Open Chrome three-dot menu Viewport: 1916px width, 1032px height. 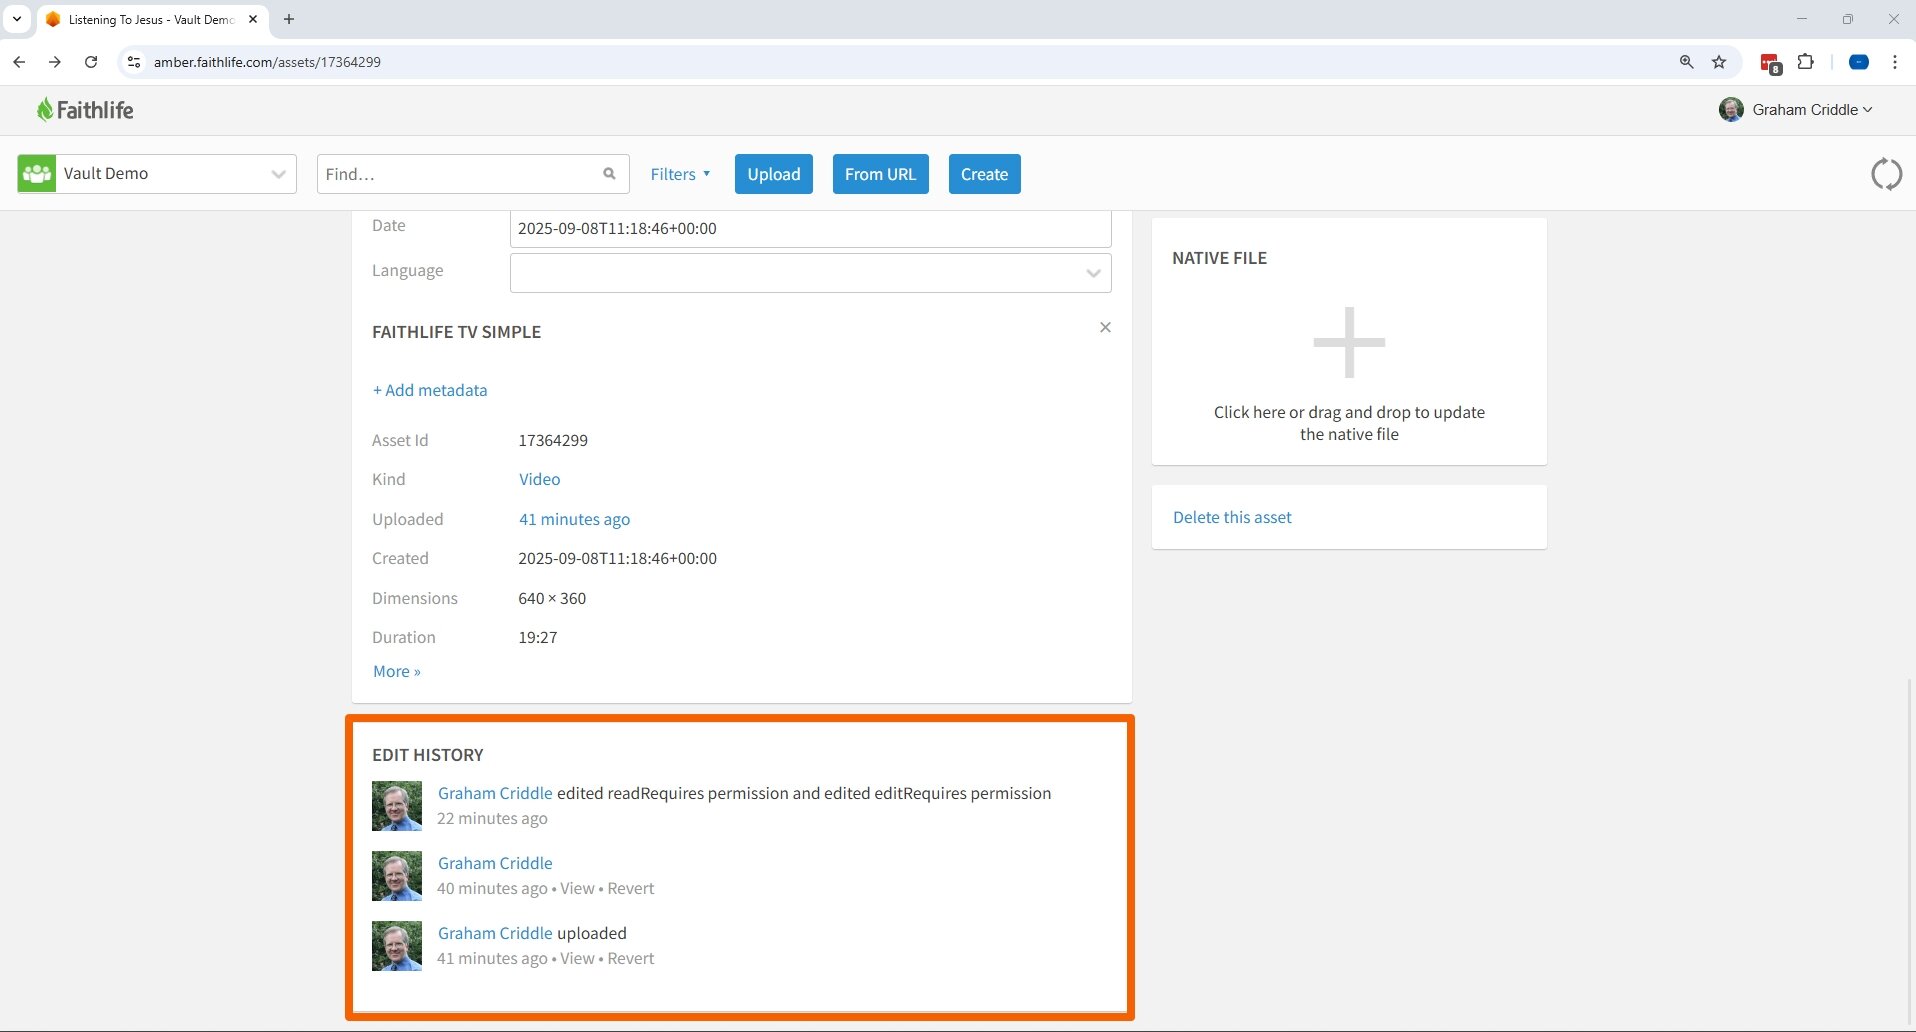1895,62
